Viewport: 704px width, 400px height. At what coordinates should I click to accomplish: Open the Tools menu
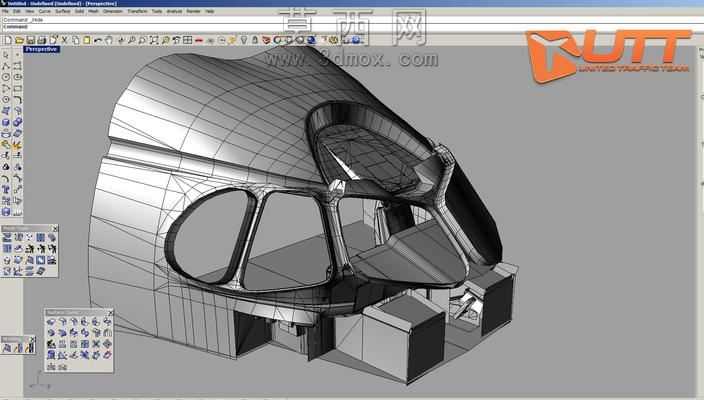click(157, 11)
